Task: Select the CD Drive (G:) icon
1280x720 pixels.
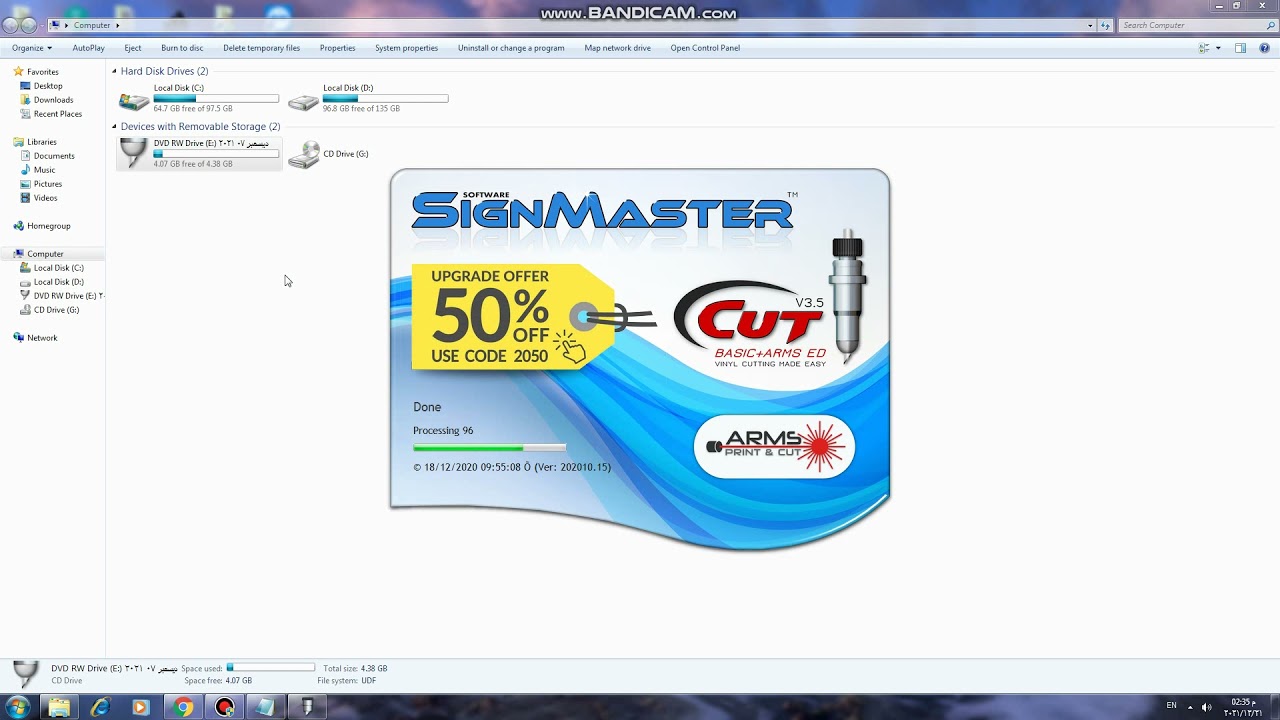Action: [x=304, y=154]
